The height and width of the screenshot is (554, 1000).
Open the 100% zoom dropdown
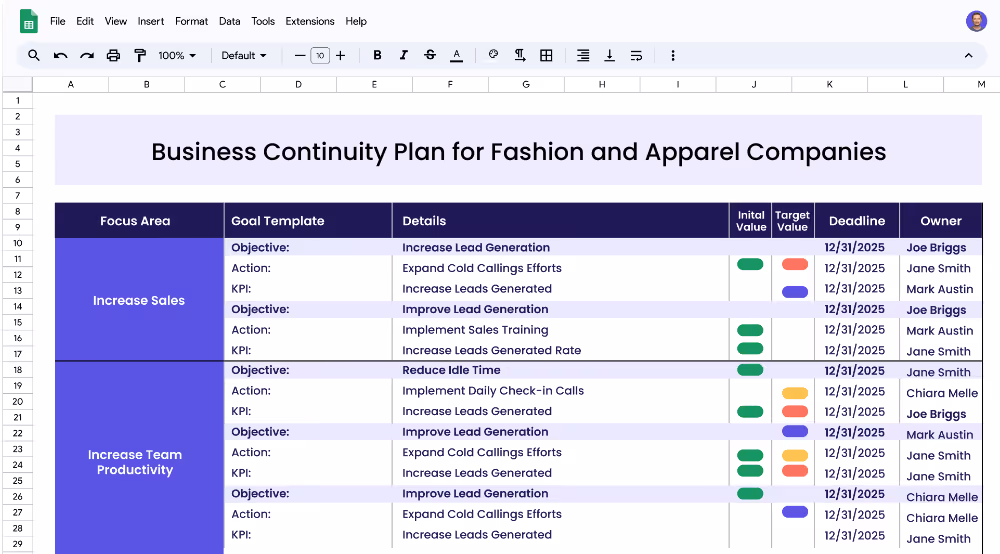click(177, 56)
